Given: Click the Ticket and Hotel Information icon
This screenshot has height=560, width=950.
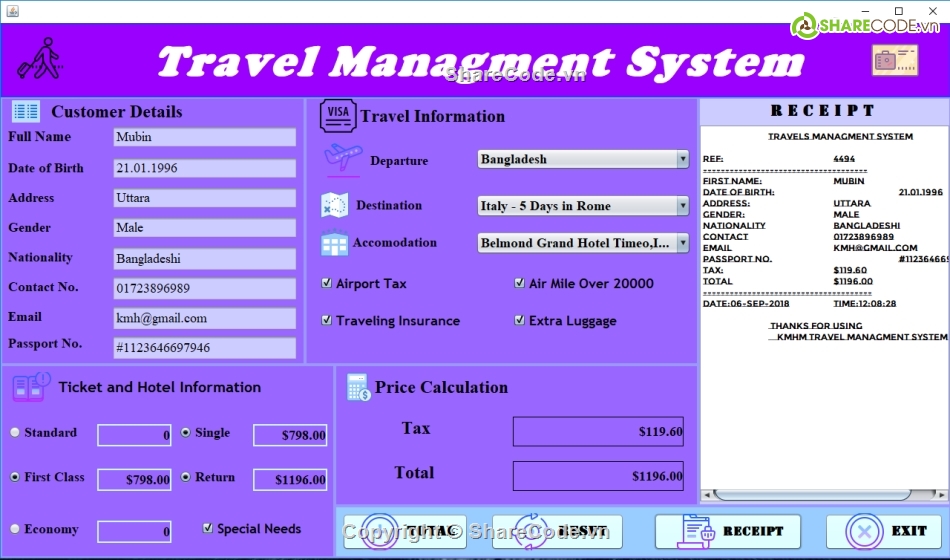Looking at the screenshot, I should 31,386.
